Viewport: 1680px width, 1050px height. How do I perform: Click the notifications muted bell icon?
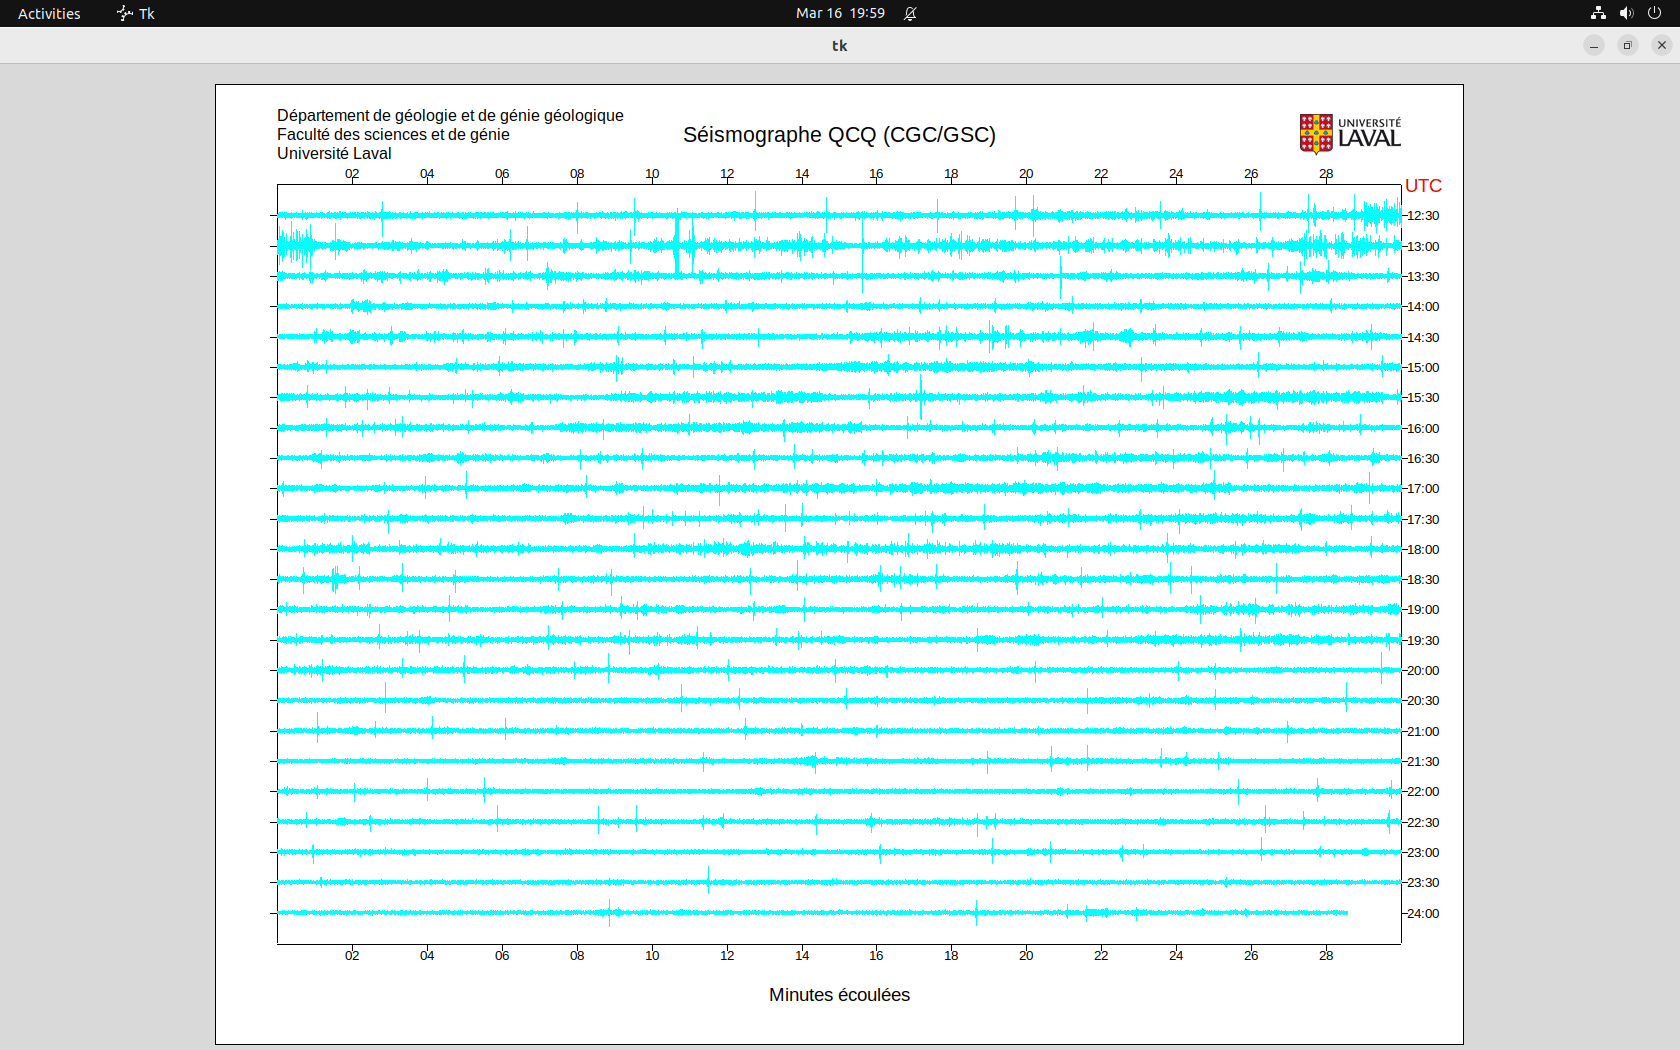point(910,13)
